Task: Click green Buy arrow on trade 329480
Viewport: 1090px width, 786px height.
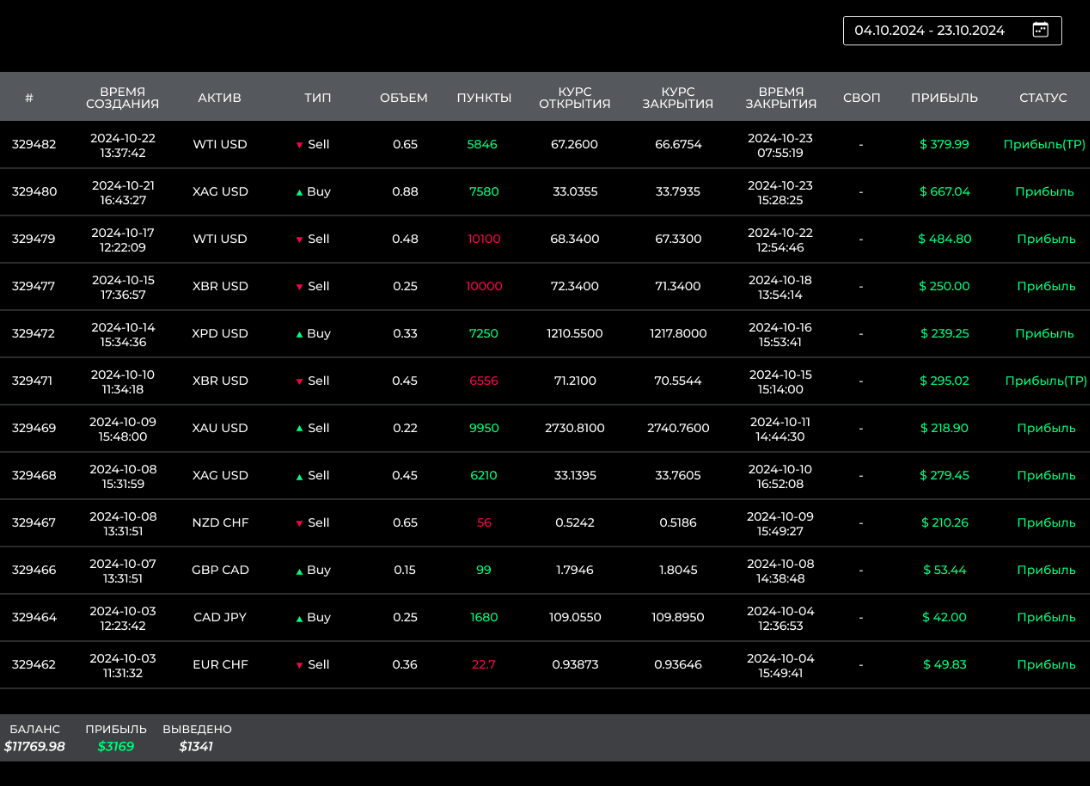Action: pyautogui.click(x=299, y=192)
